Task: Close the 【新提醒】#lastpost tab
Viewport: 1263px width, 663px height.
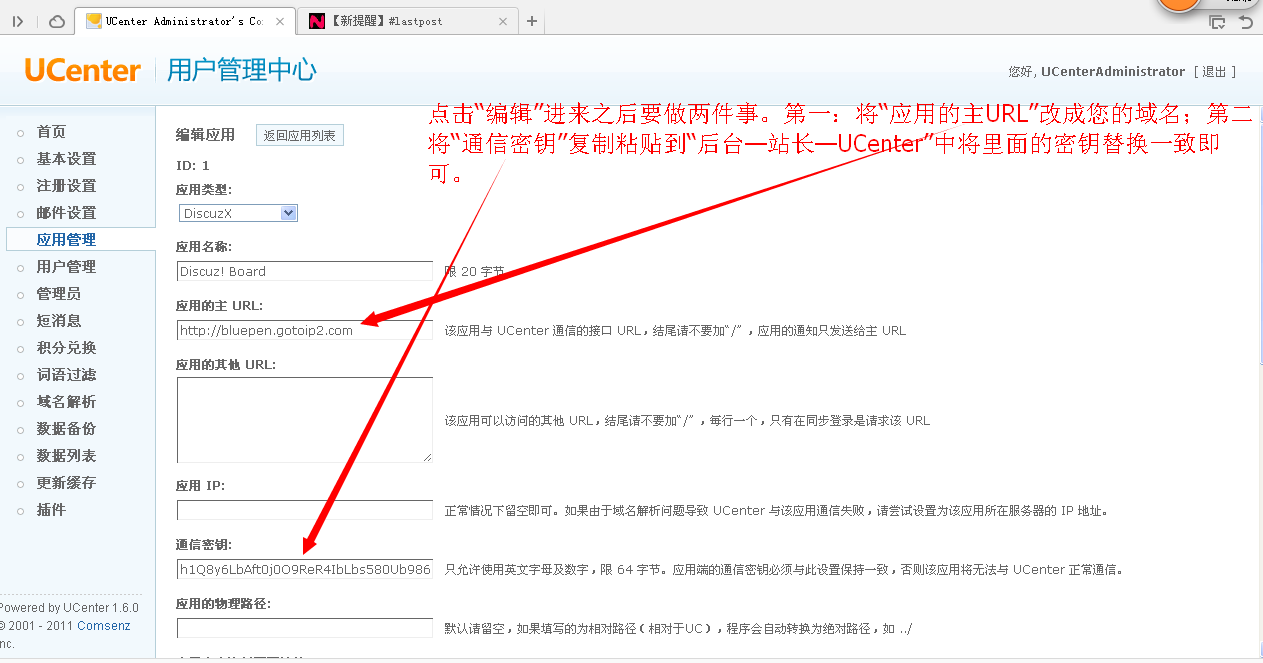Action: tap(502, 21)
